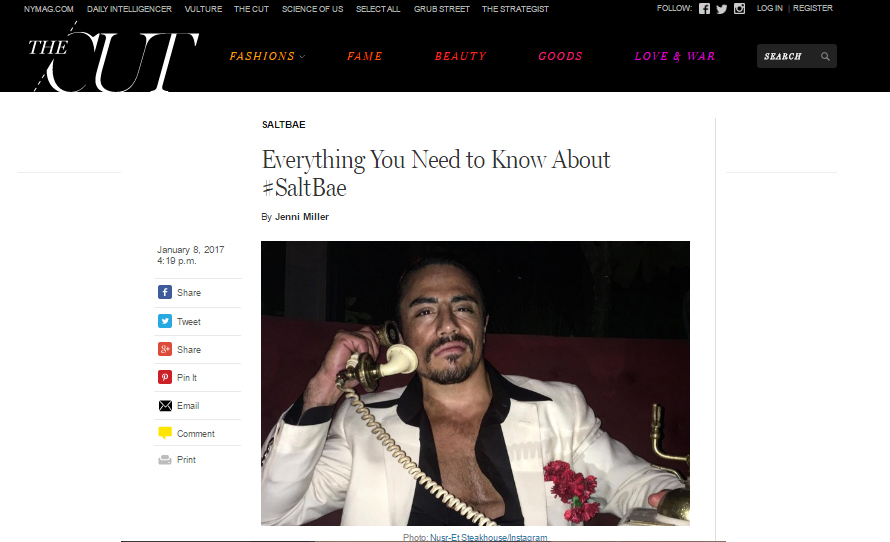The height and width of the screenshot is (542, 890).
Task: Go to the Beauty section
Action: pyautogui.click(x=460, y=56)
